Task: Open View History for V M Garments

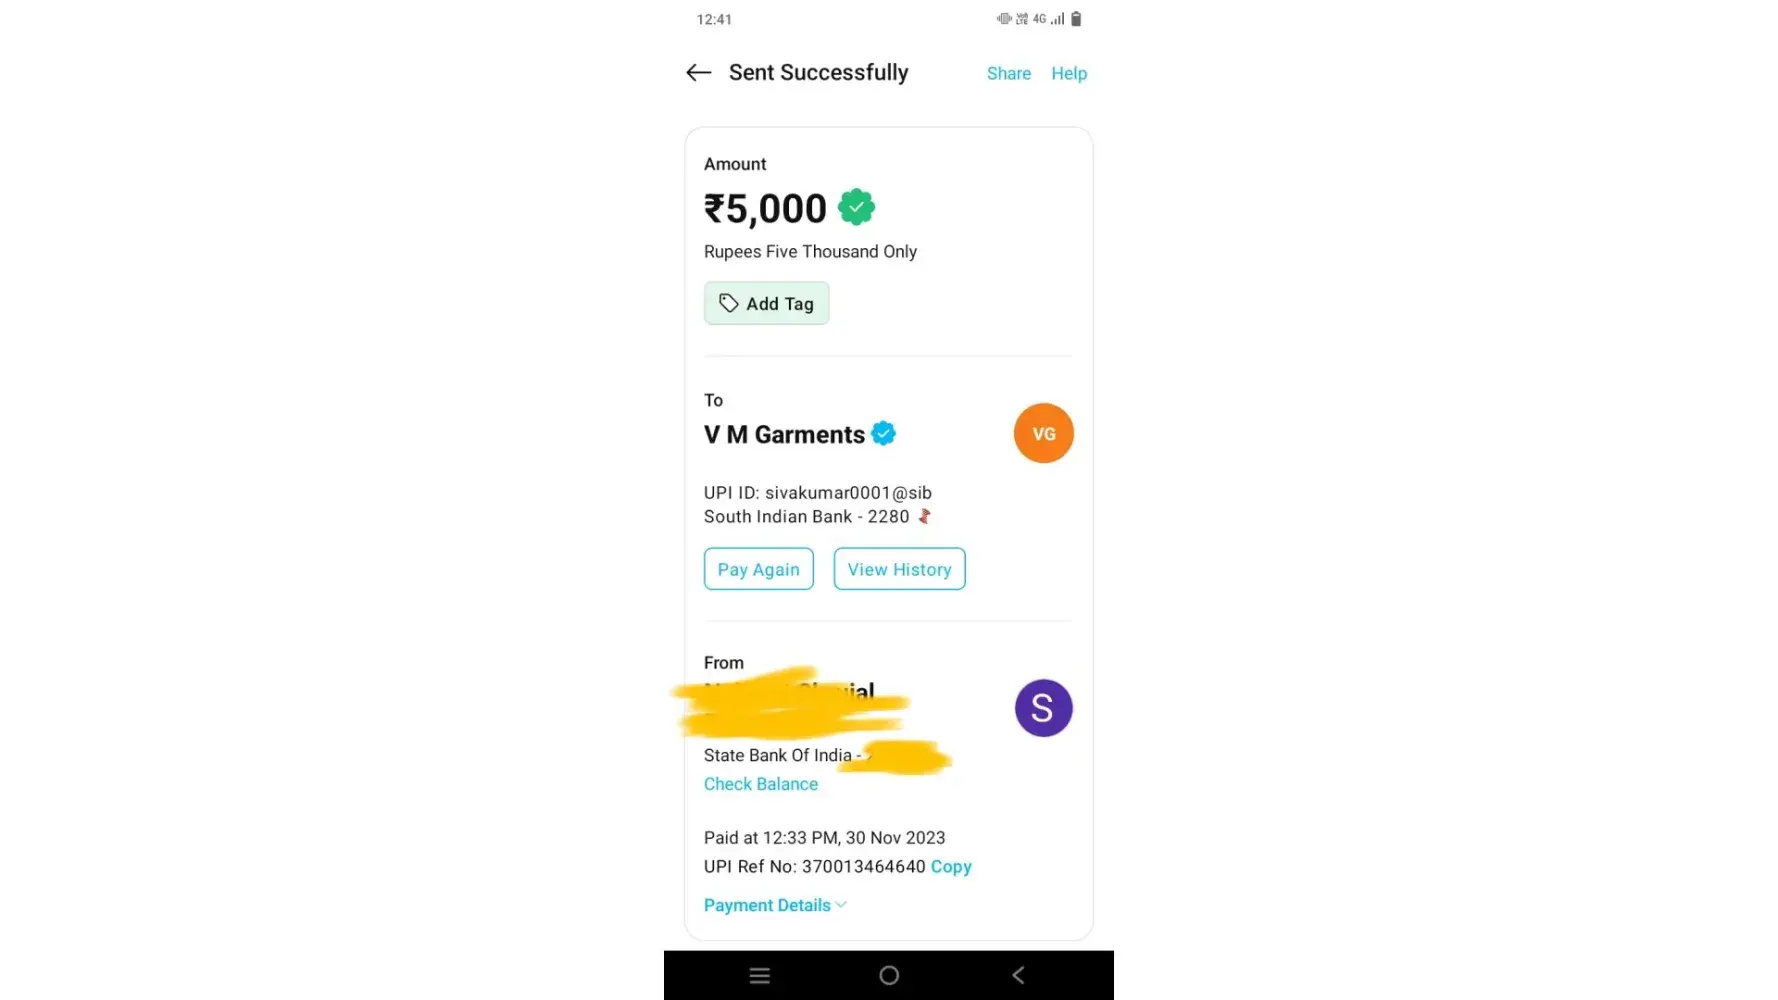Action: point(899,569)
